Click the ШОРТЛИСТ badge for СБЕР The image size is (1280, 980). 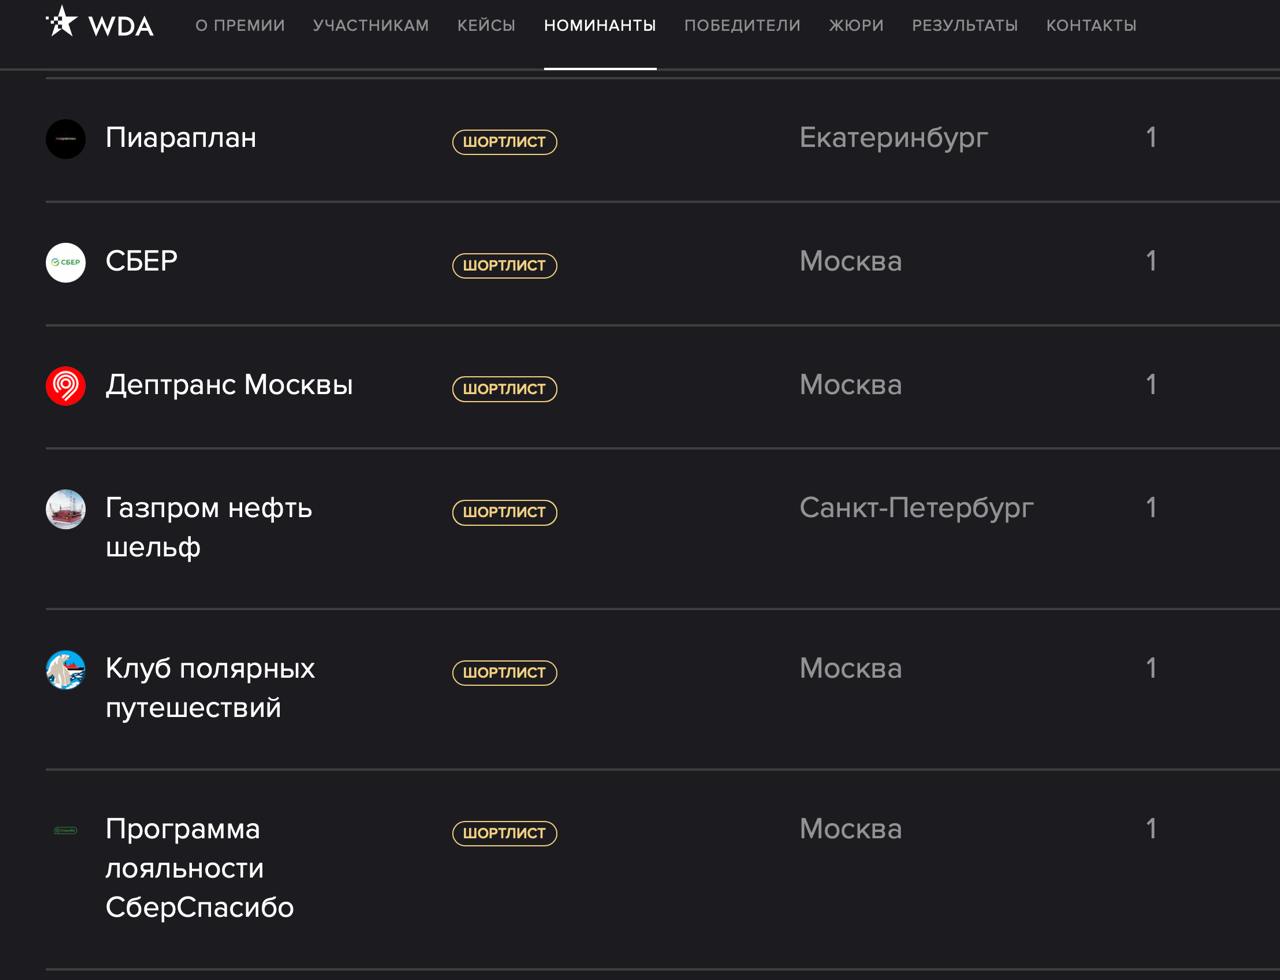pos(505,265)
